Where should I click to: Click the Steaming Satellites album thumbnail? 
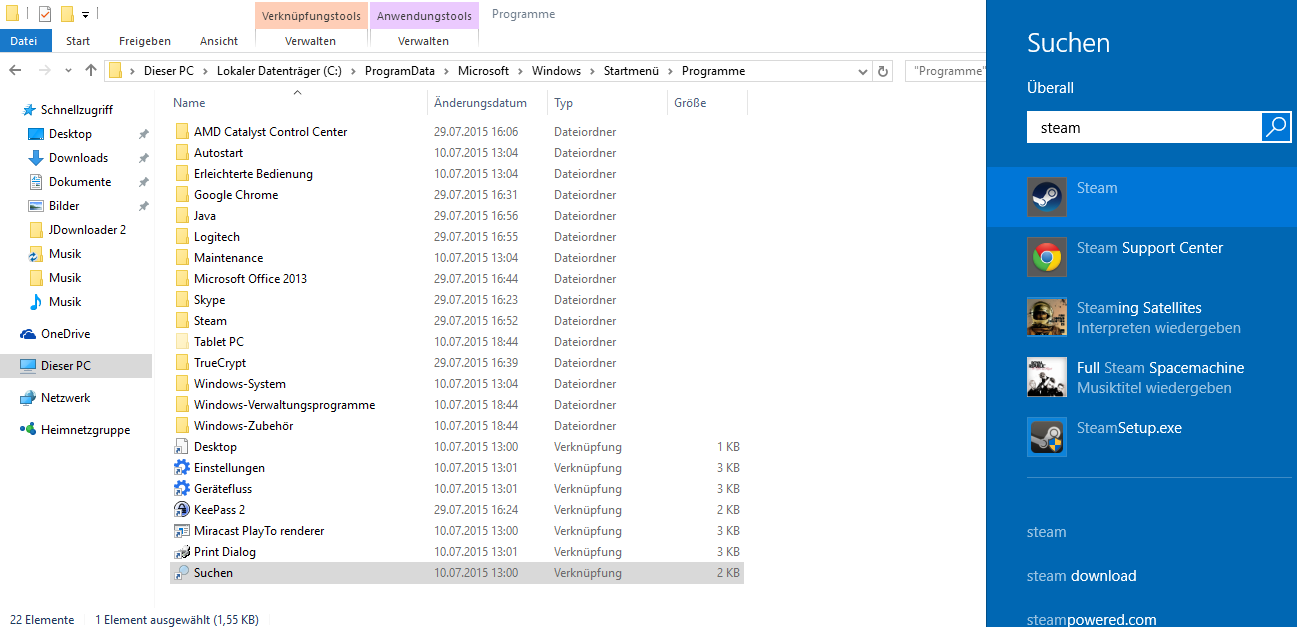pos(1047,317)
